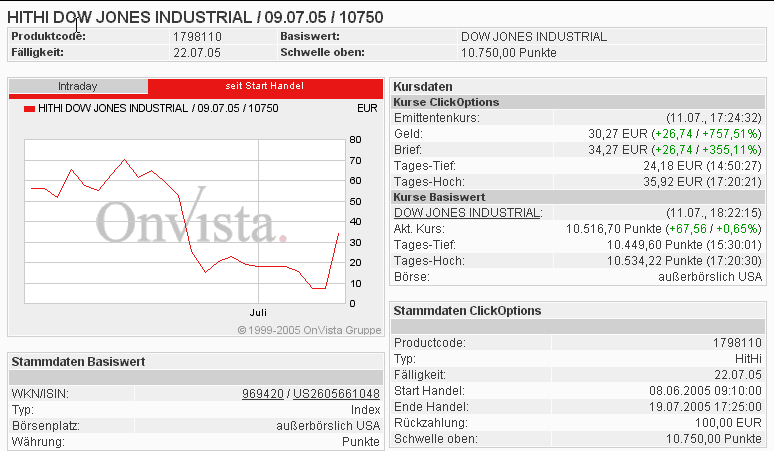Screen dimensions: 774x451
Task: Select Emittentenkurs timestamp (11.07., 17:24:32)
Action: [714, 118]
